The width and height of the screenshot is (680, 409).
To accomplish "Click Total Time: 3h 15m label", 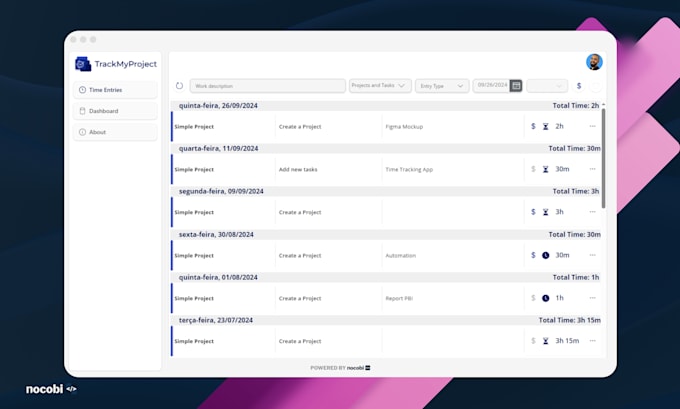I will [569, 320].
